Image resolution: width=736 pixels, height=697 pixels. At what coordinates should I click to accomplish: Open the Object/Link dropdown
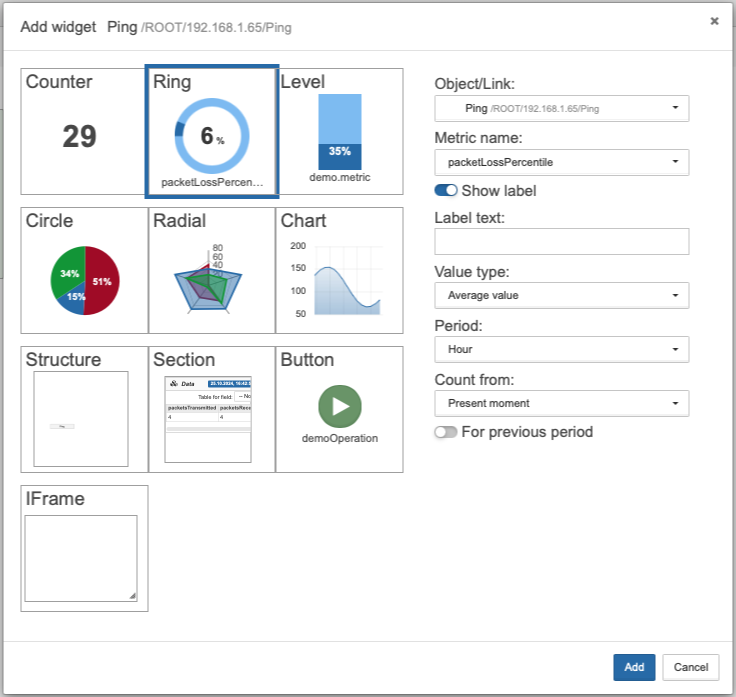[561, 108]
